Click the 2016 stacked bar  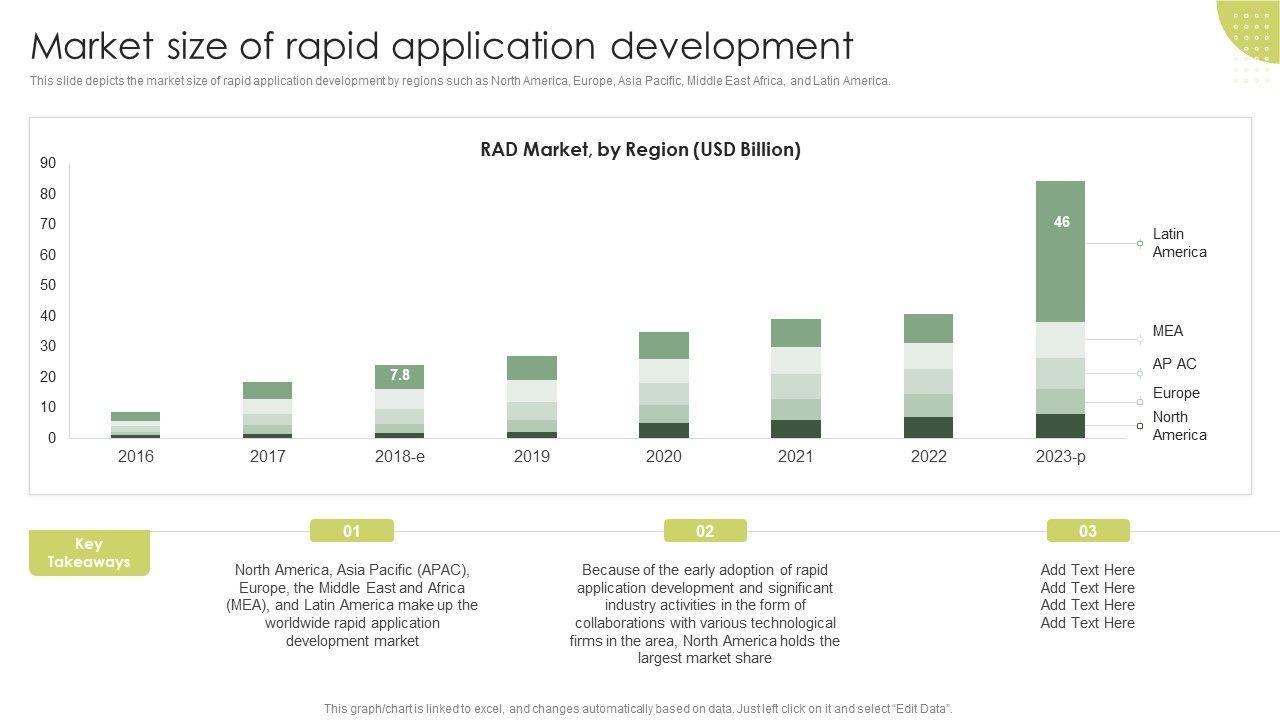pos(136,424)
